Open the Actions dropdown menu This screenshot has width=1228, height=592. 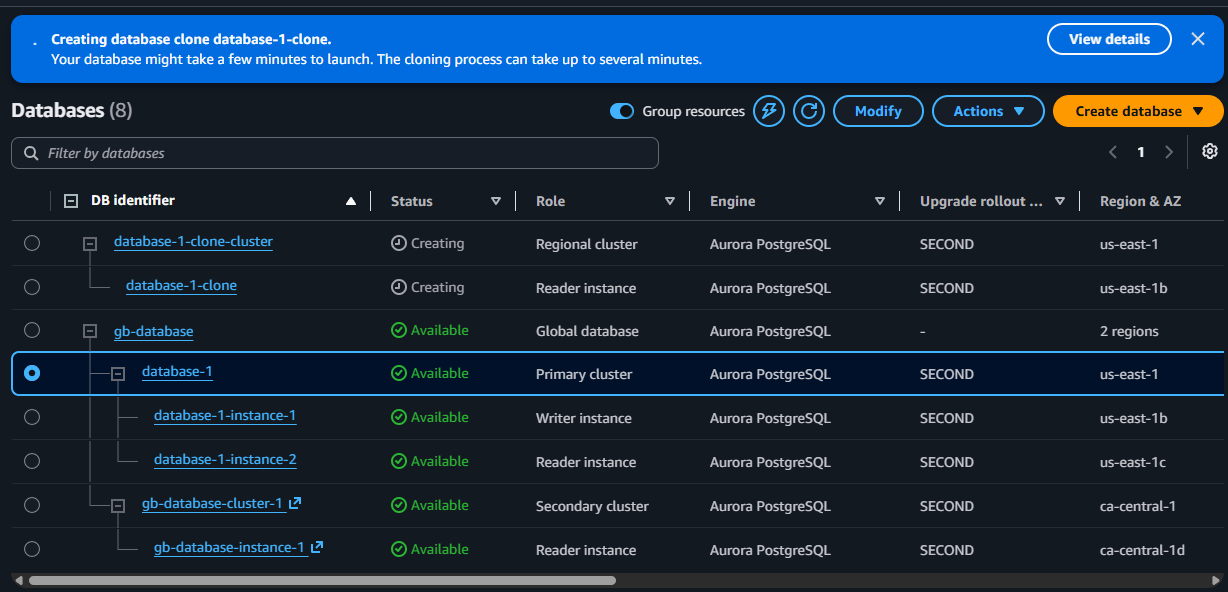(x=988, y=111)
